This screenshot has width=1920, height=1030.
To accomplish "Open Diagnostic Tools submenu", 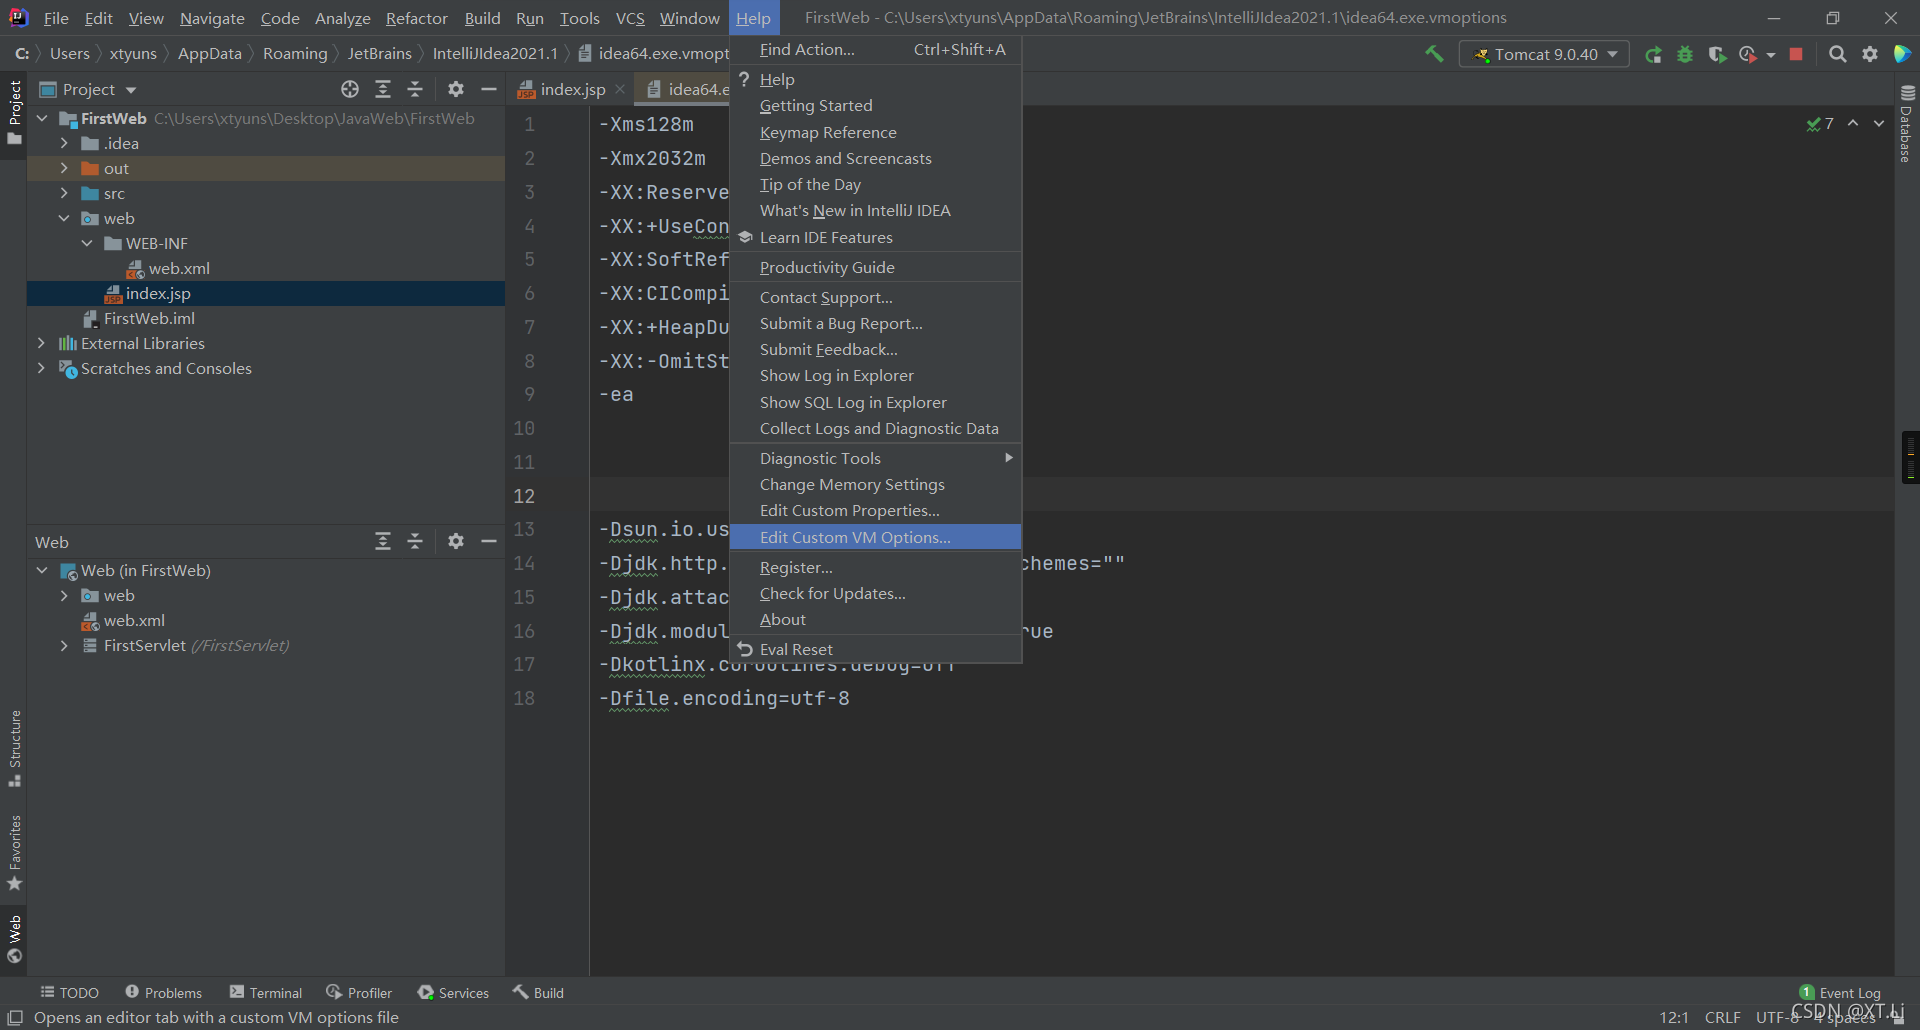I will click(x=876, y=458).
